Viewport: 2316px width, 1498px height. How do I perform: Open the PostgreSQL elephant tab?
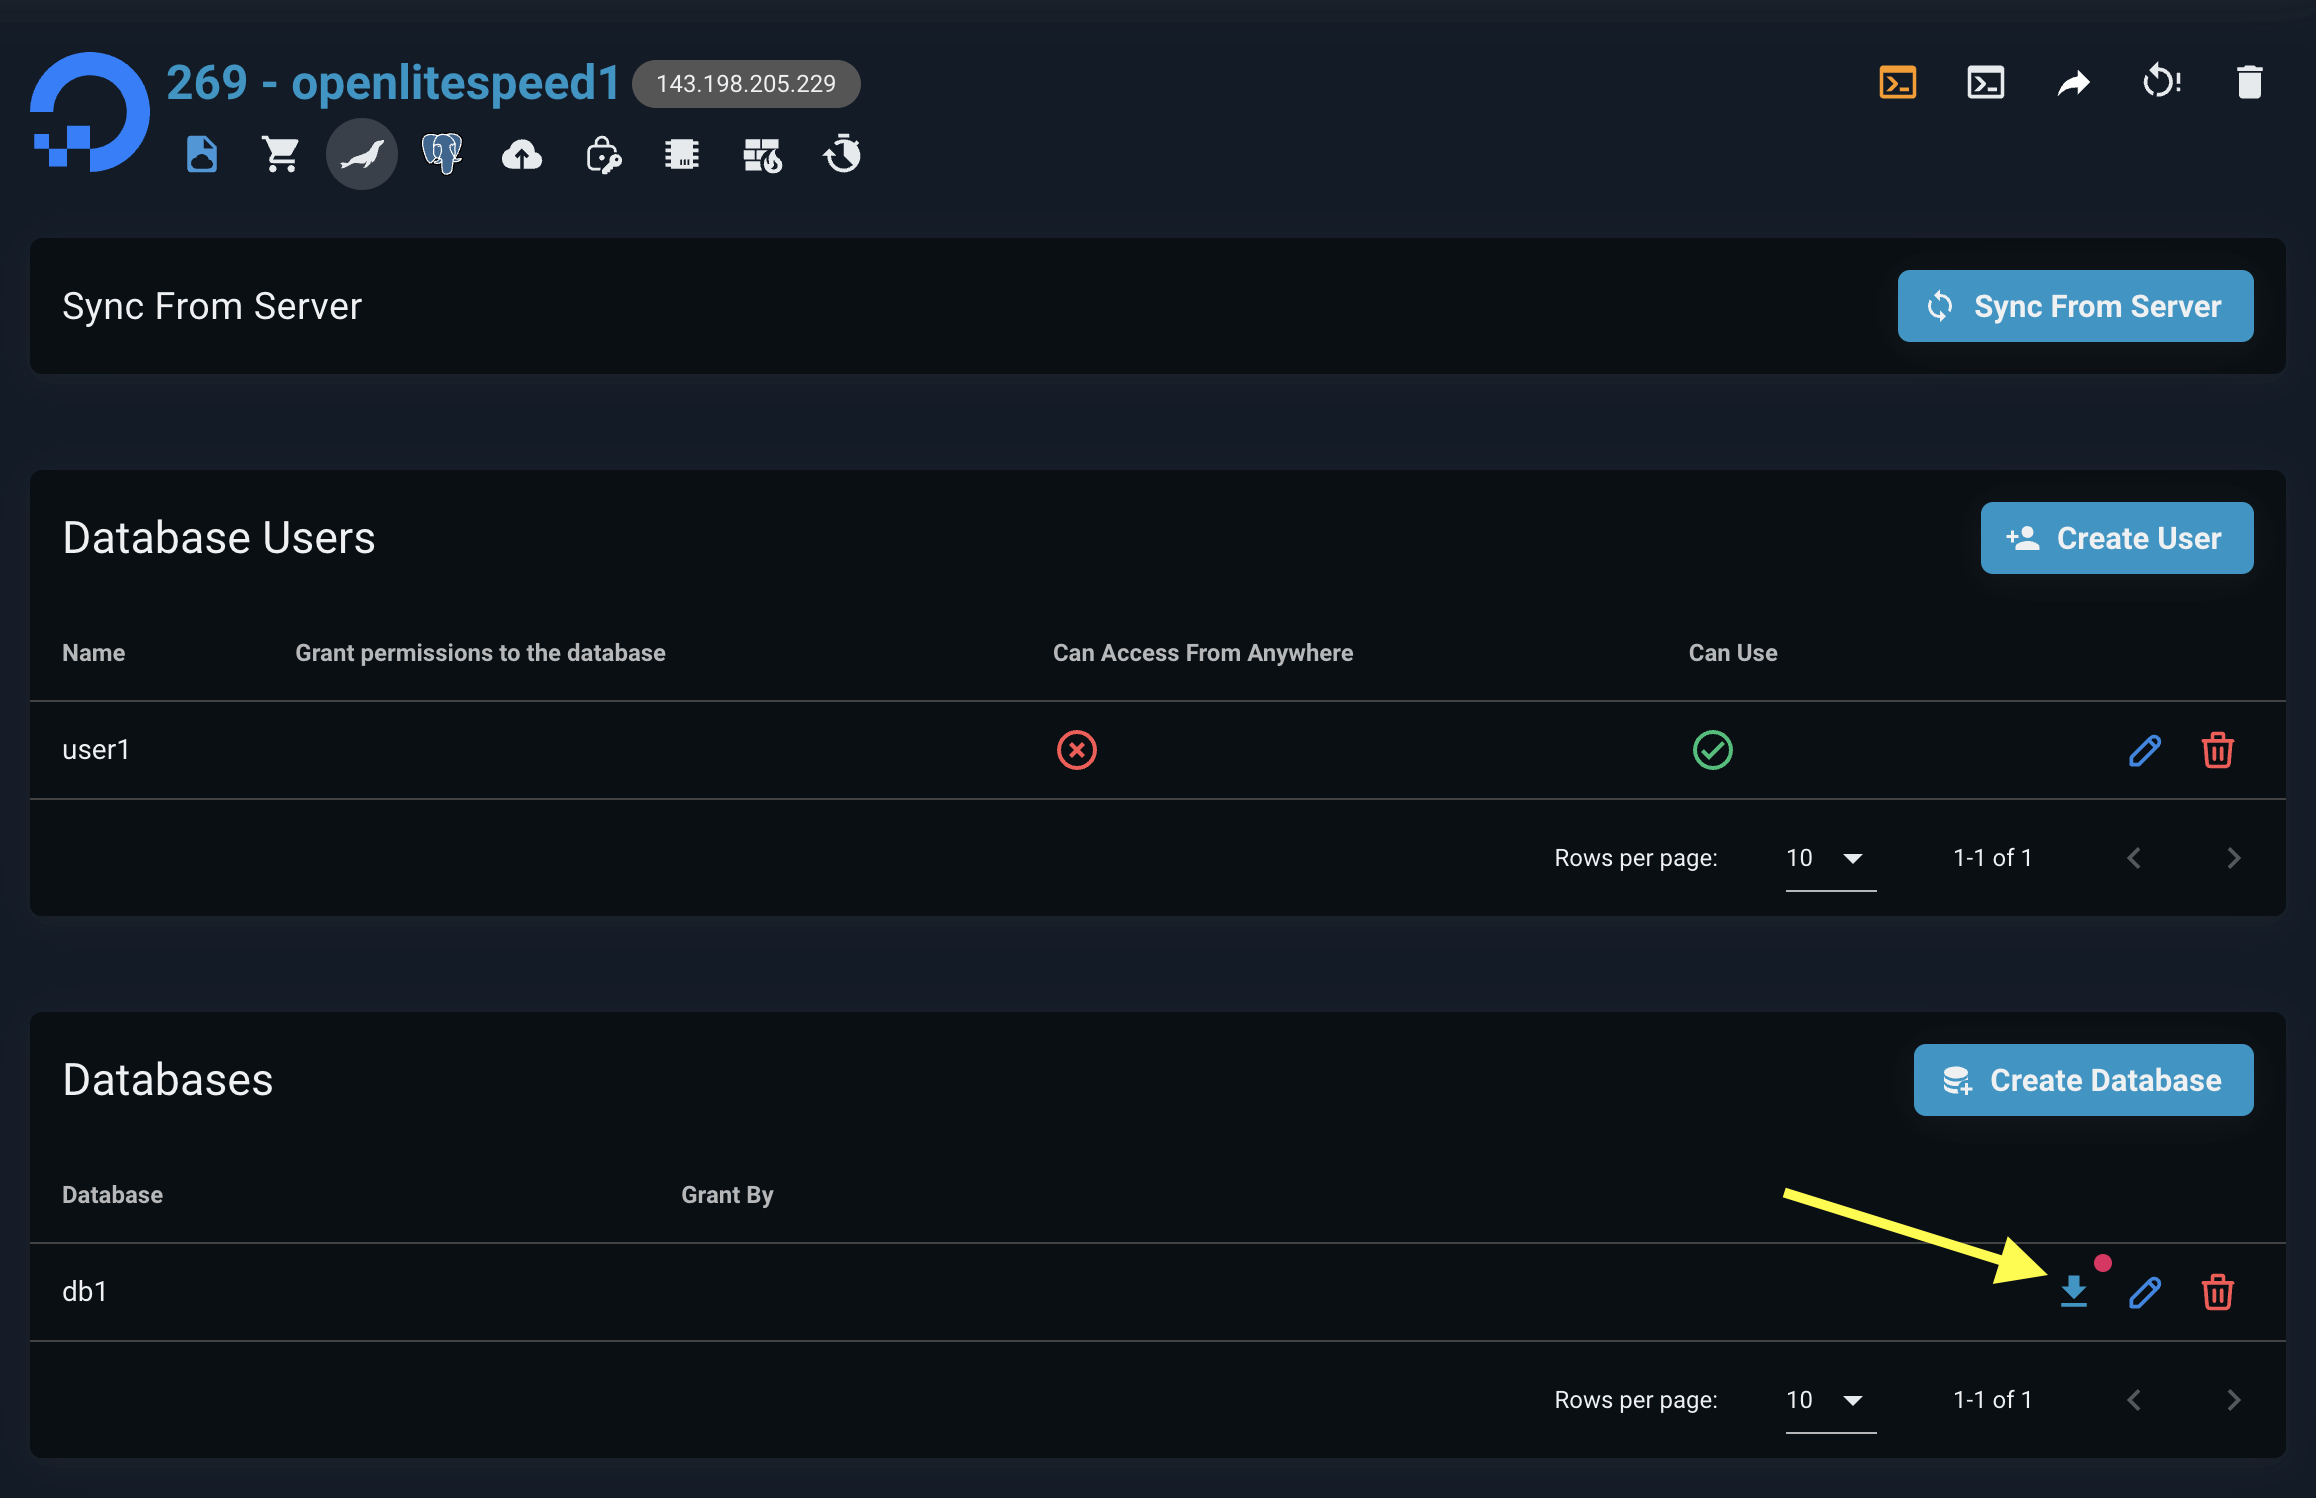[x=442, y=154]
